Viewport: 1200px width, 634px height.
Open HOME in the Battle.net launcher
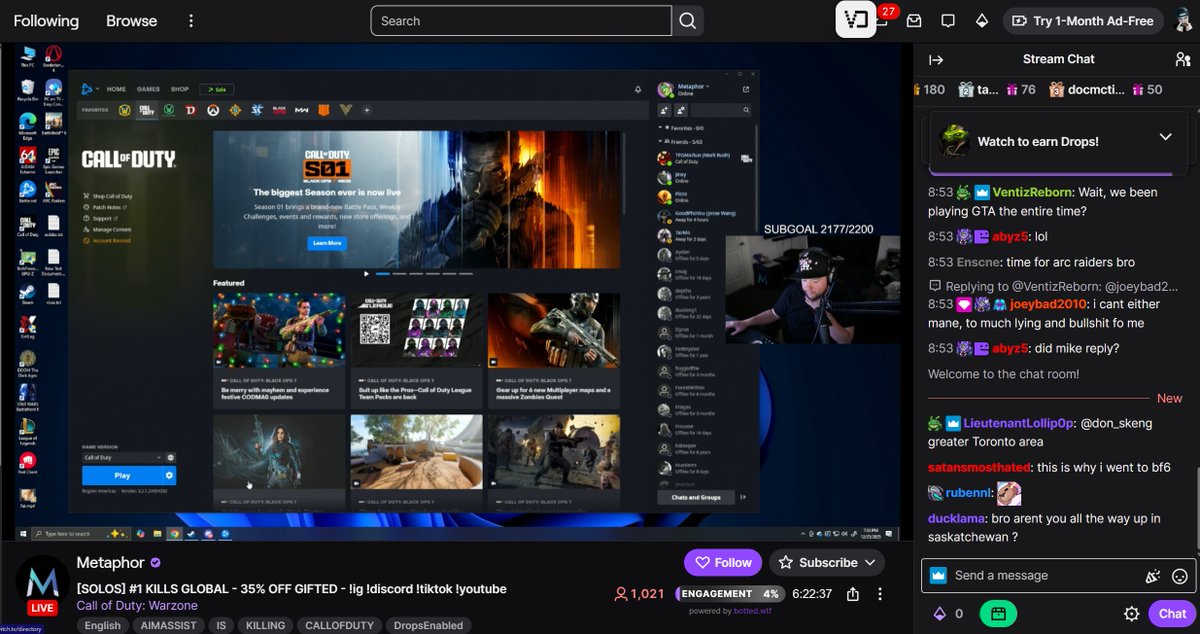(x=117, y=89)
